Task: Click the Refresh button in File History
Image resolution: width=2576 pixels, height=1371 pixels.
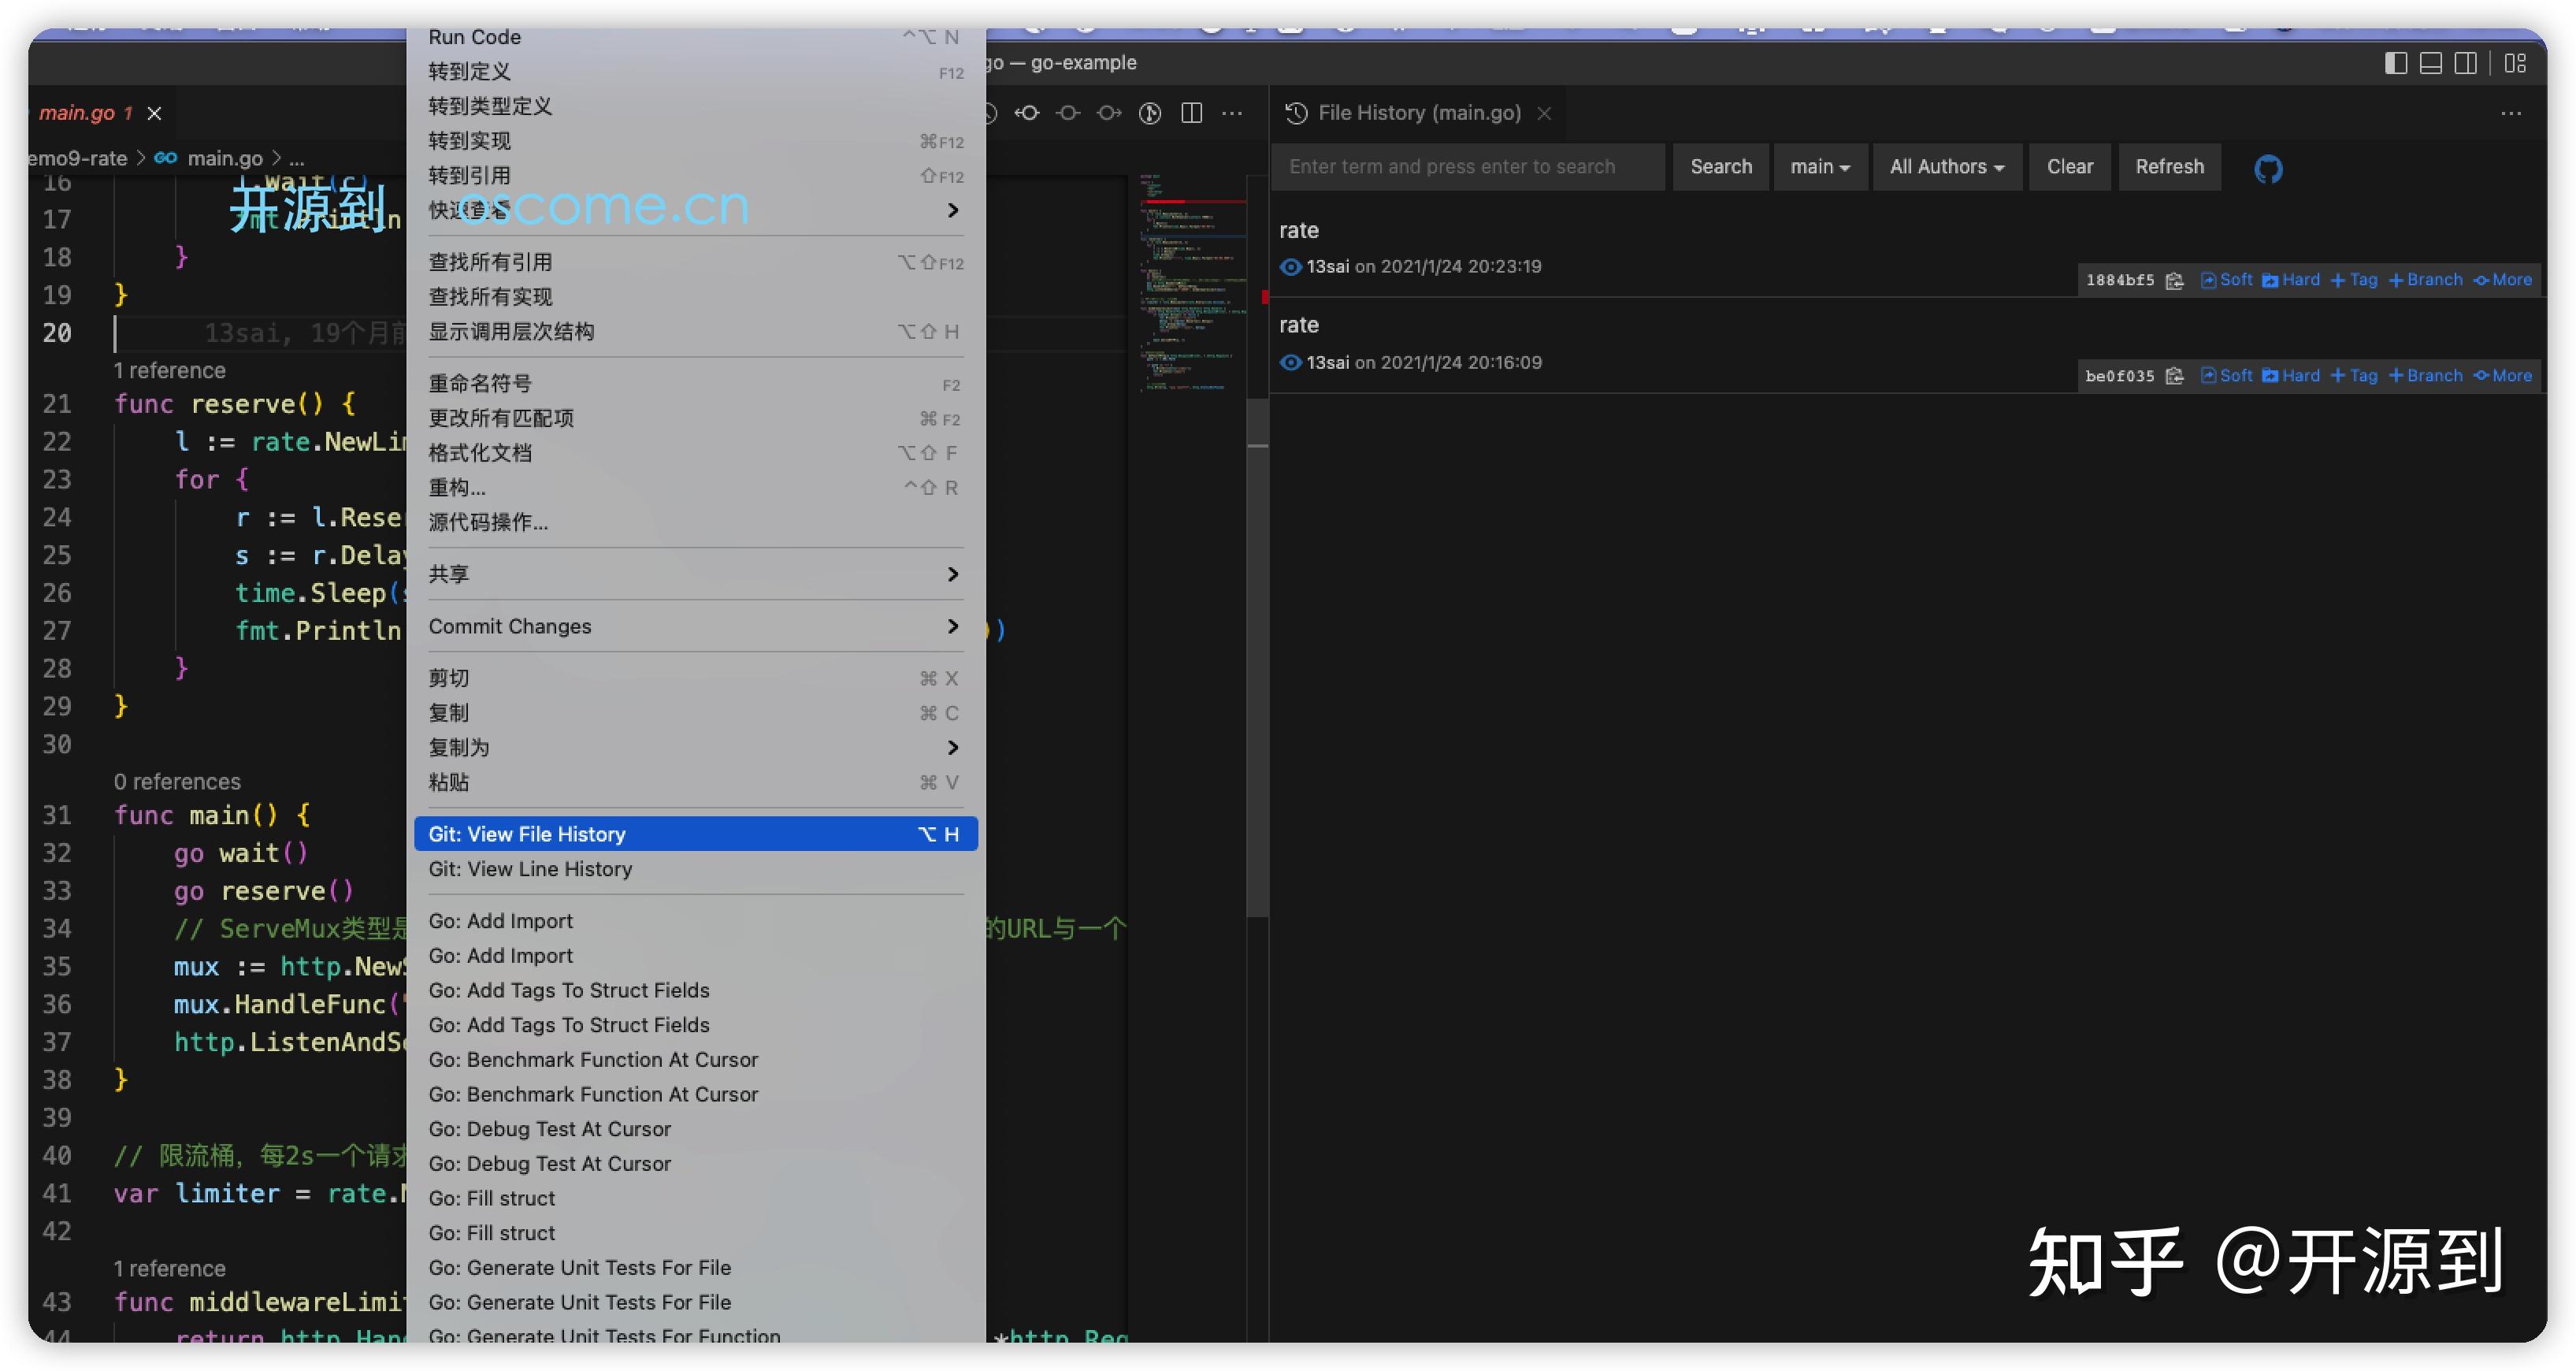Action: click(2168, 166)
